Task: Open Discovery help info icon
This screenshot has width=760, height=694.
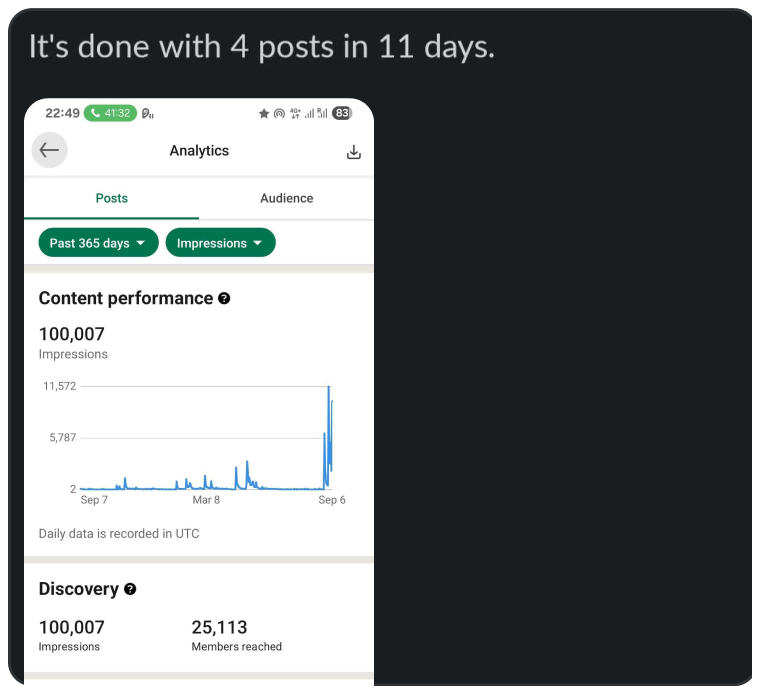Action: tap(130, 590)
